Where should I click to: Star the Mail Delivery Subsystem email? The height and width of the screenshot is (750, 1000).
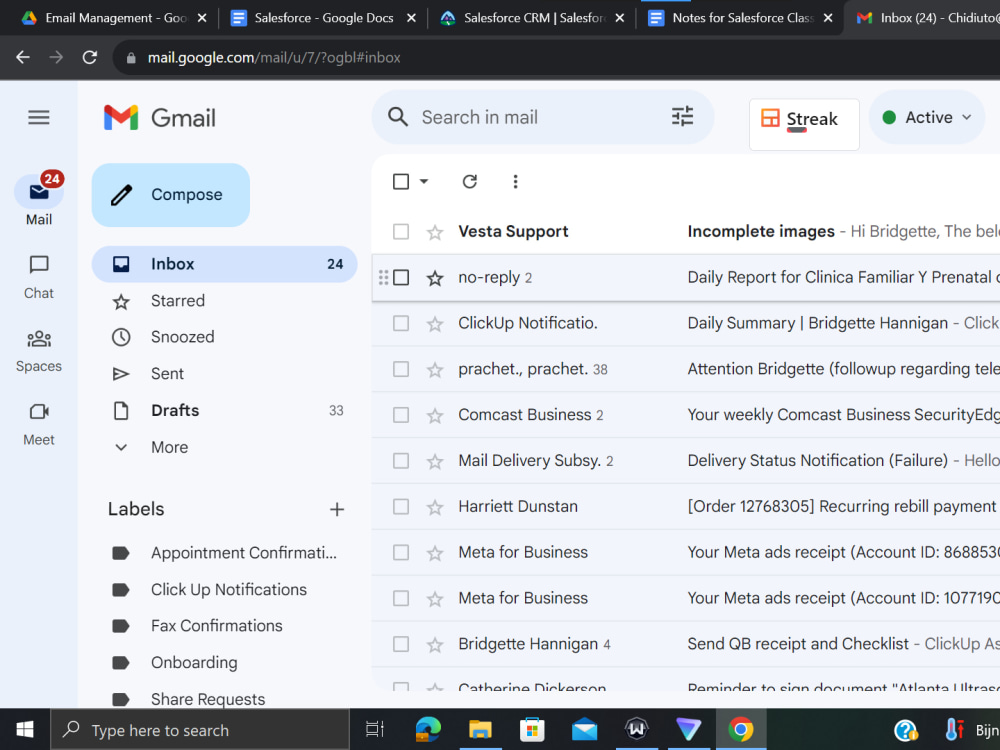click(435, 461)
